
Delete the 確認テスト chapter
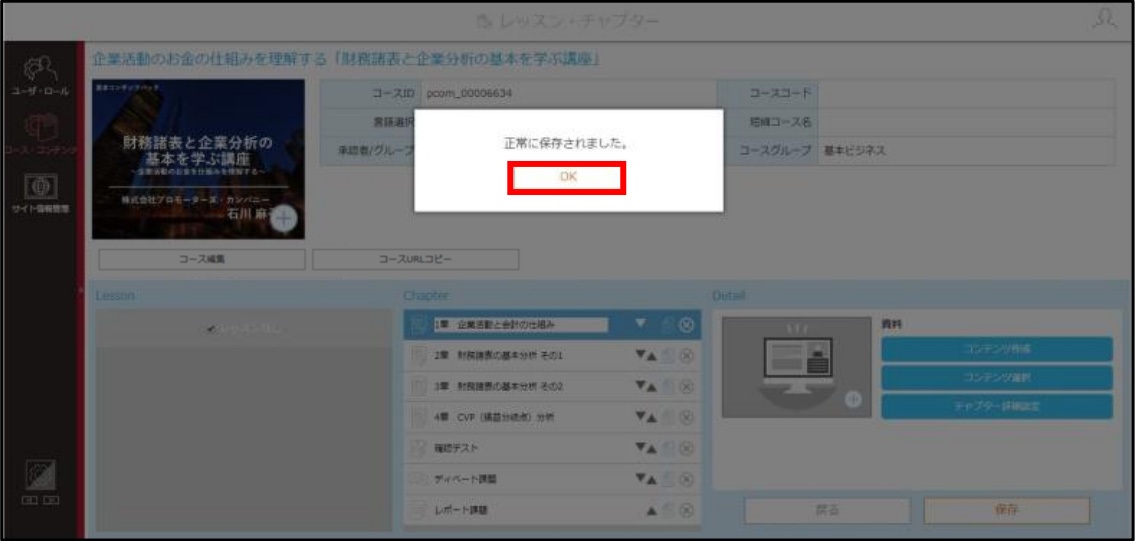(x=686, y=448)
